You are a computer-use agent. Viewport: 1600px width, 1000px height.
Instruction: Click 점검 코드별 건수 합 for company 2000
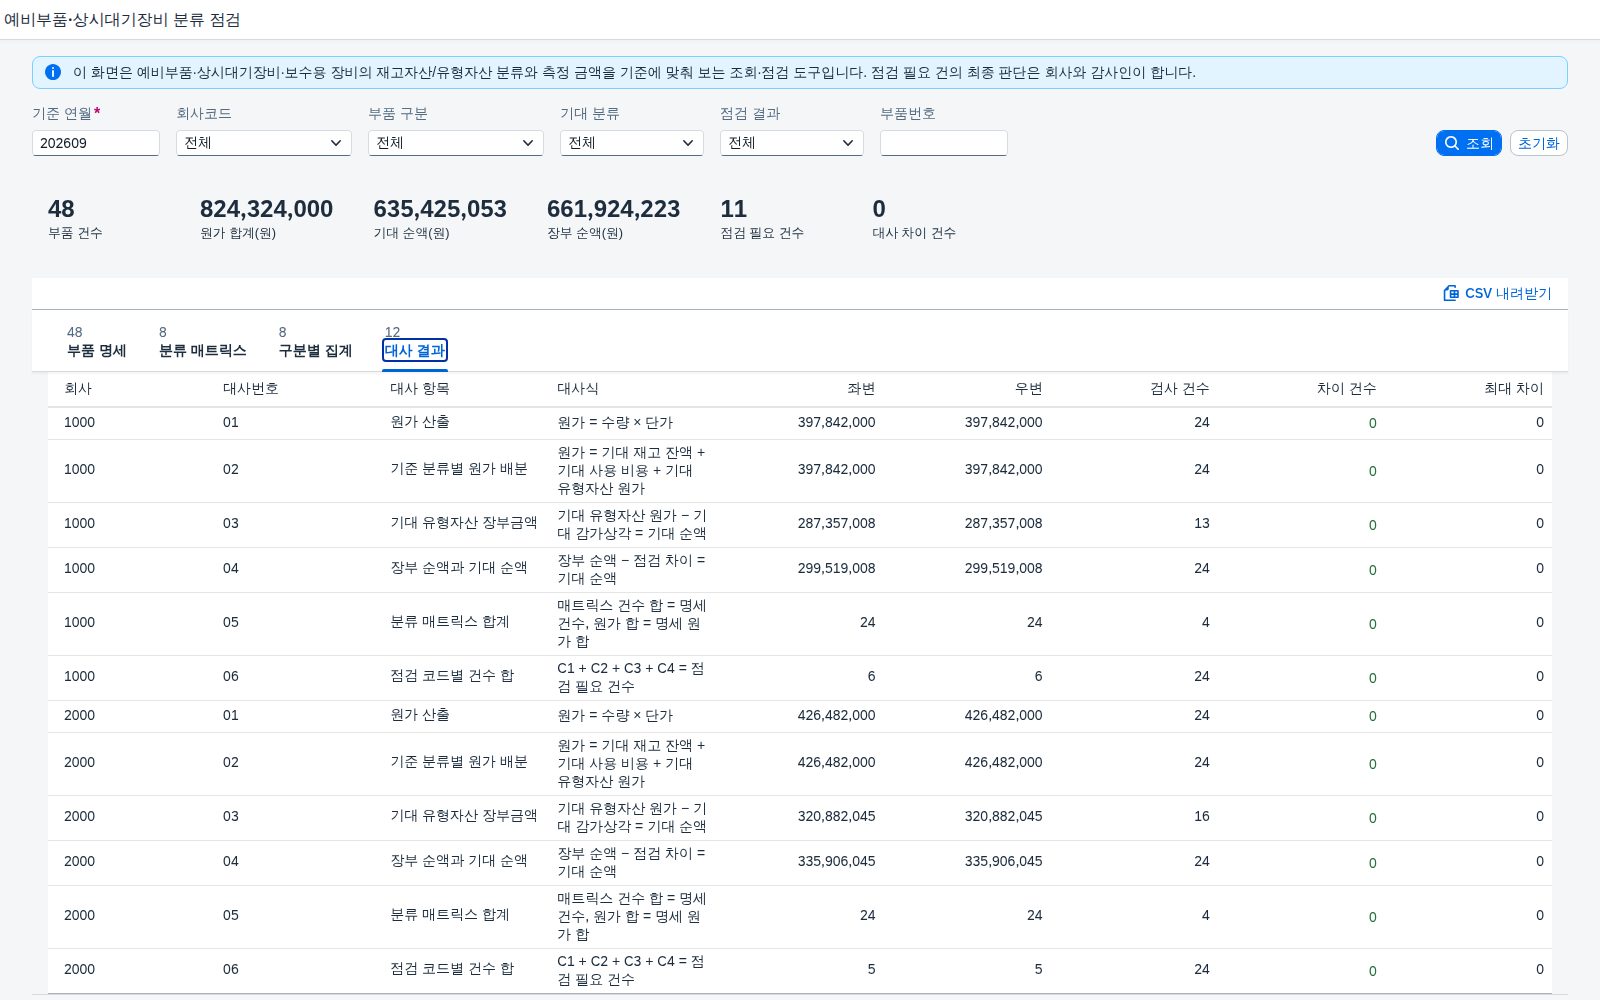(x=452, y=969)
